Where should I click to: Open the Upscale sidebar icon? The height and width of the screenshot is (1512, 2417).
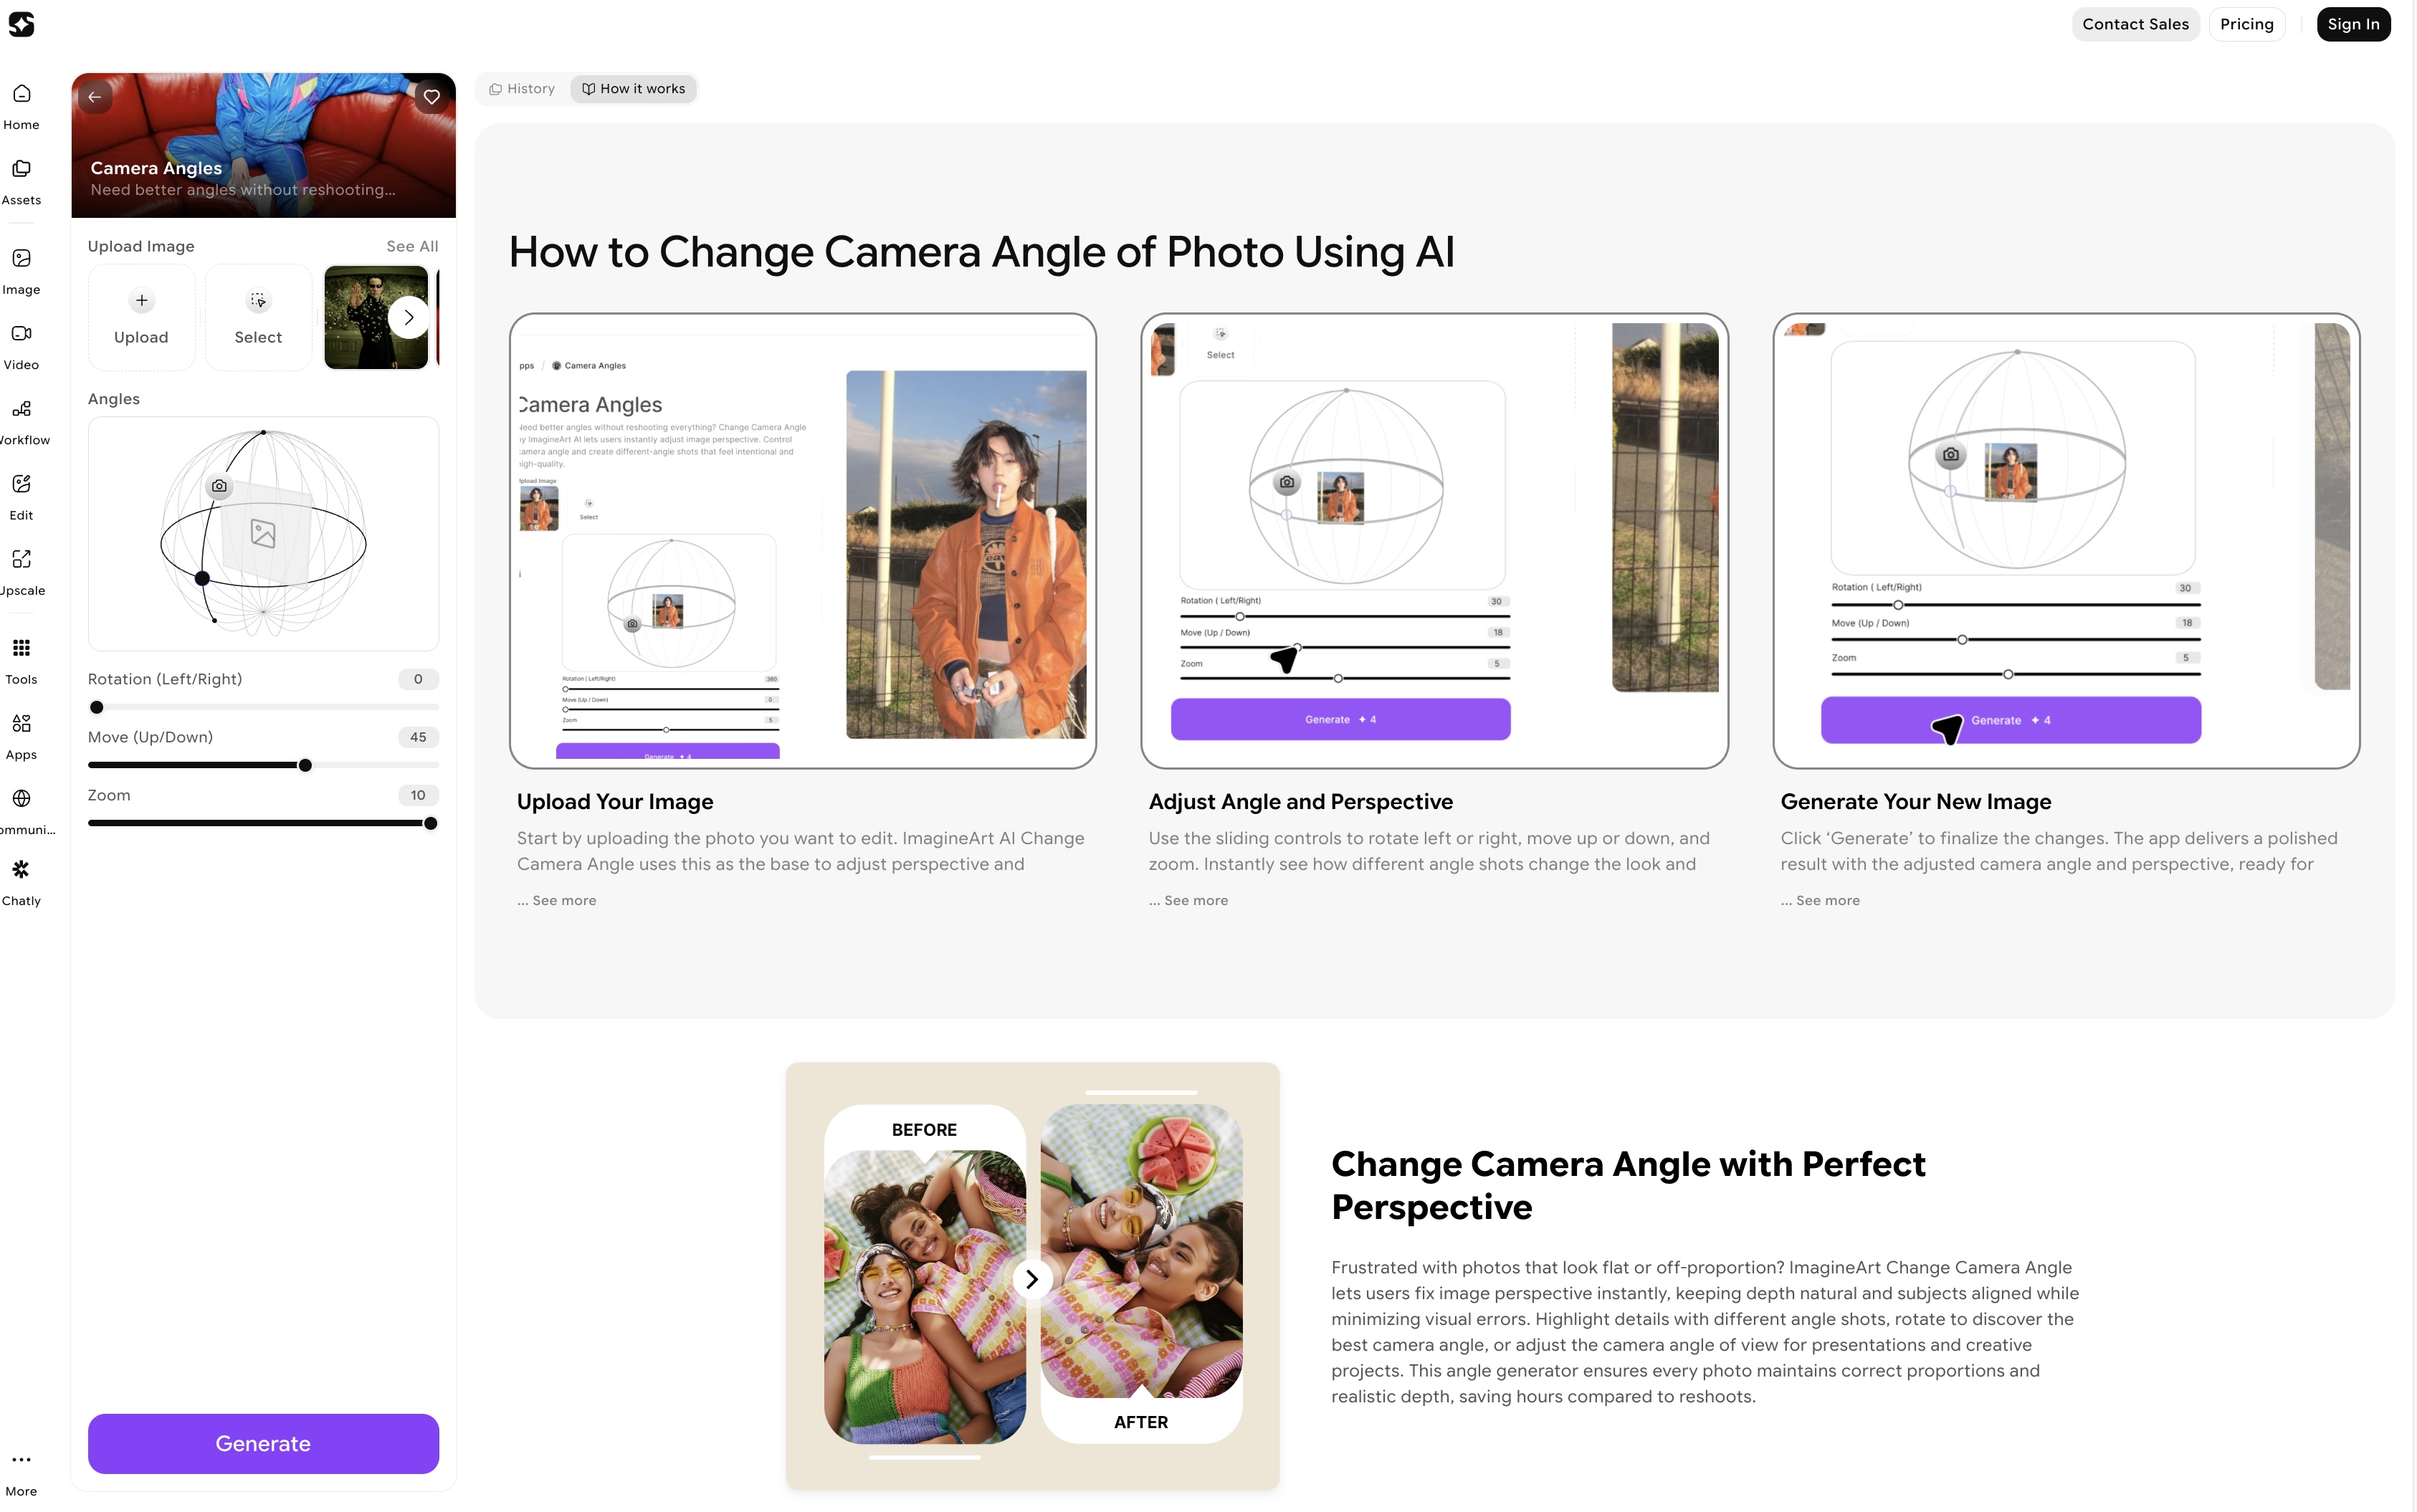click(x=21, y=572)
